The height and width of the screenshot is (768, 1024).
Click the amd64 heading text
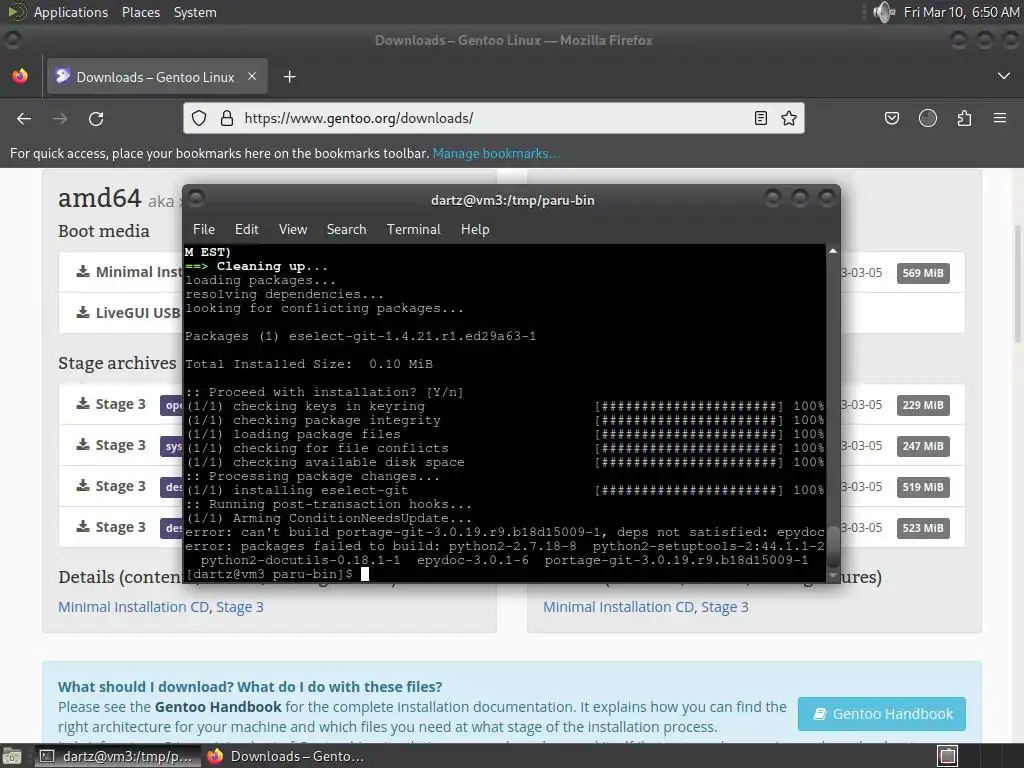[99, 198]
